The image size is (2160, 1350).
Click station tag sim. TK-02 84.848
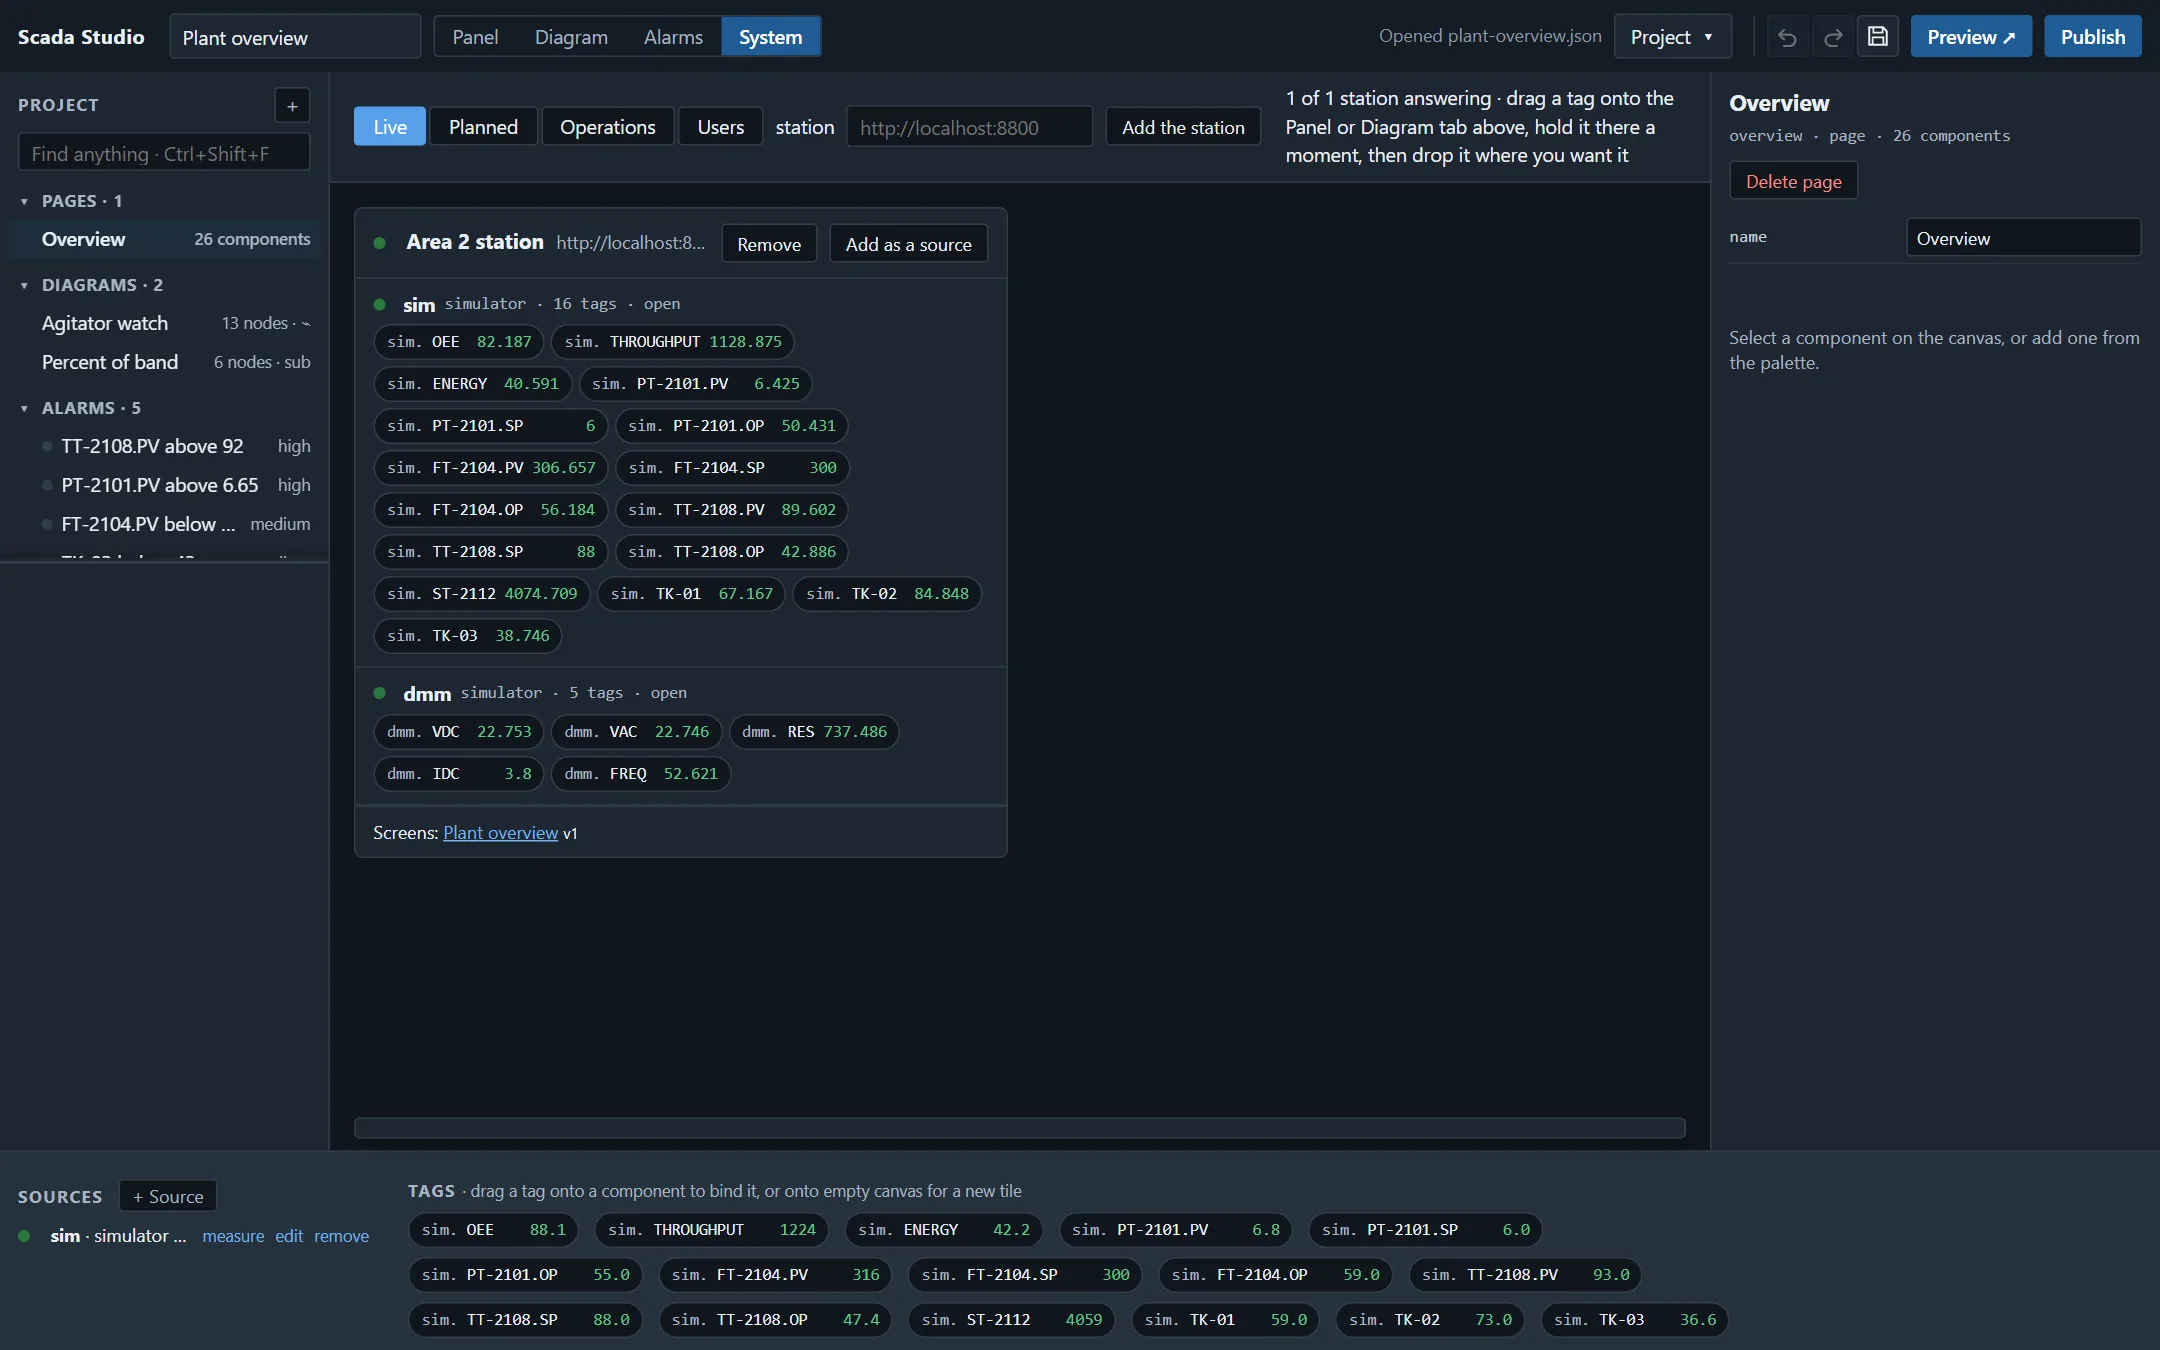coord(887,594)
